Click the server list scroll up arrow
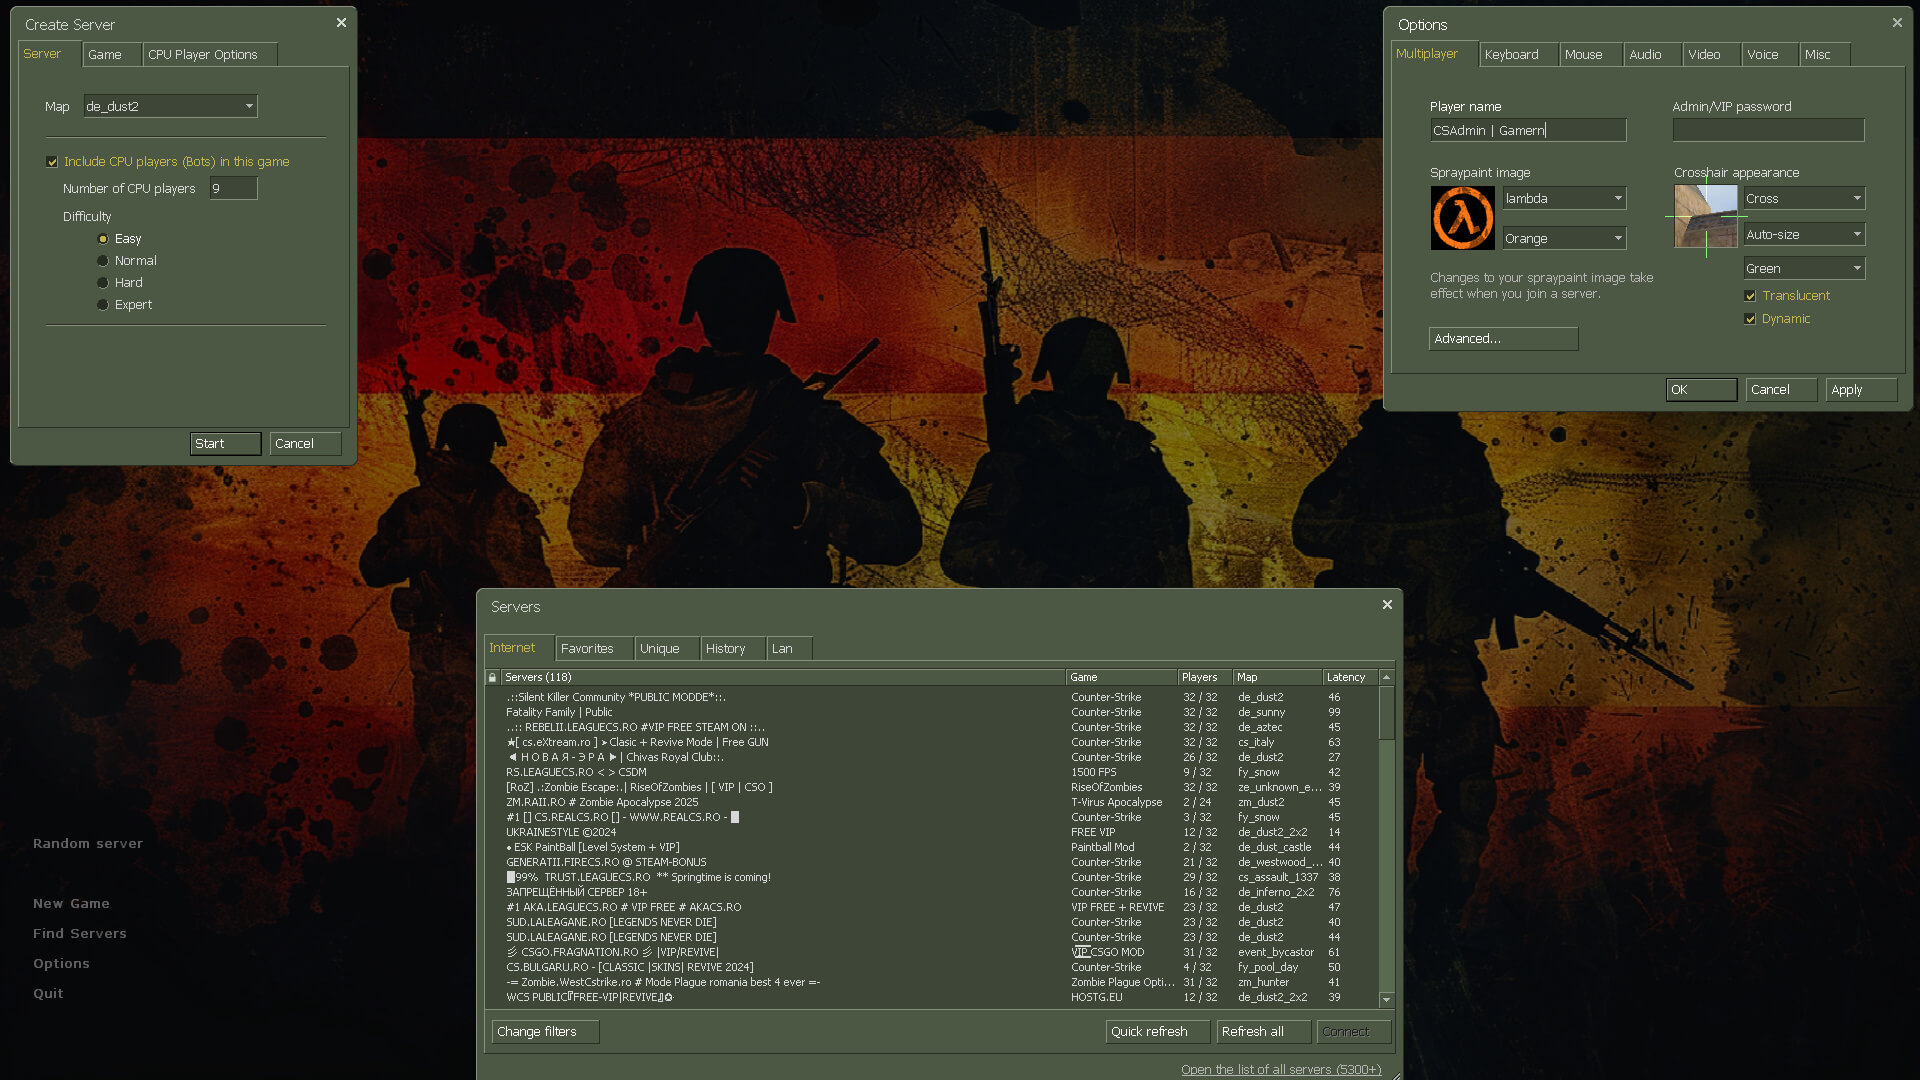 coord(1386,677)
